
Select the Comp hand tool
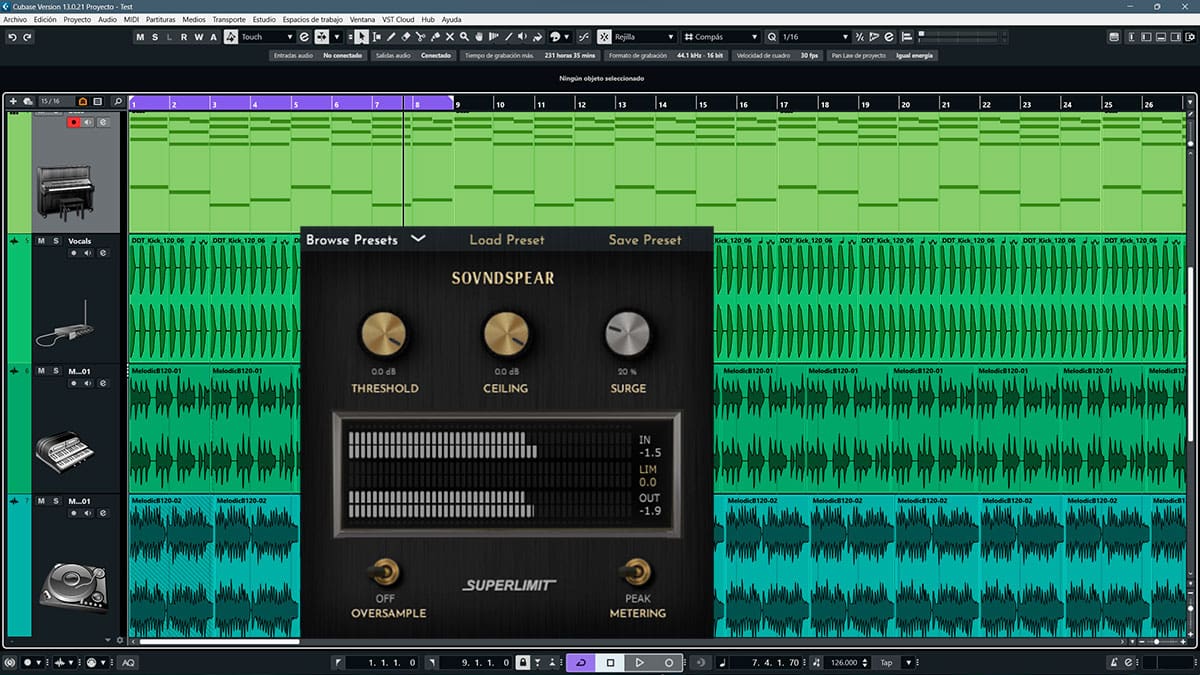(479, 37)
